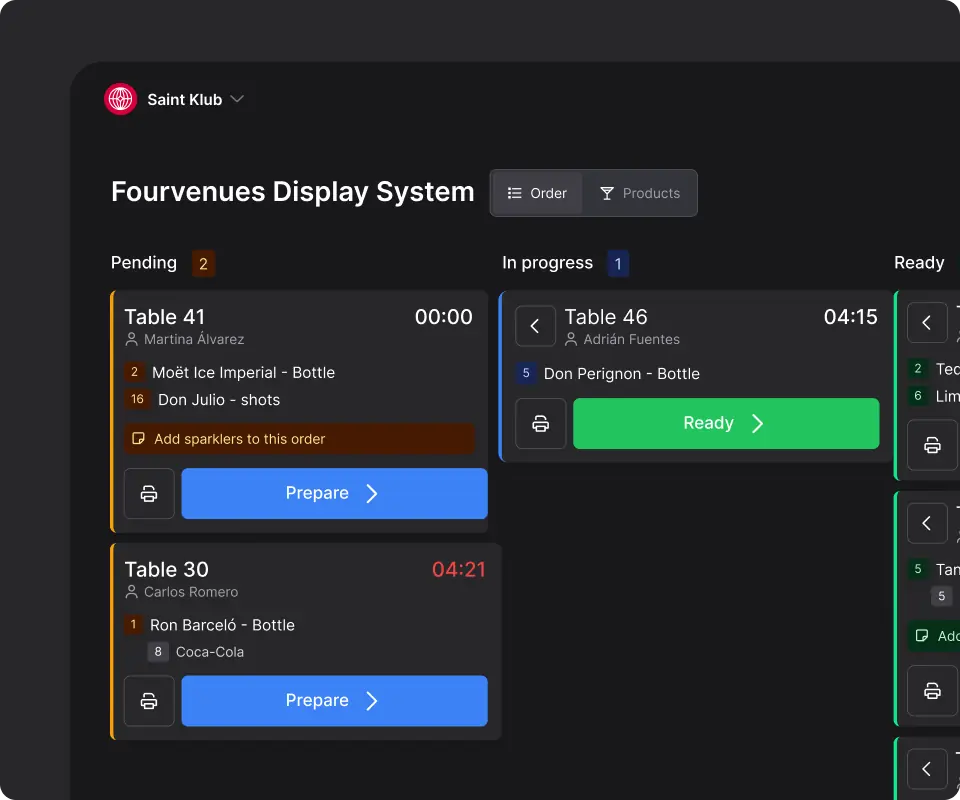960x800 pixels.
Task: Click the Ready column heading
Action: [919, 263]
